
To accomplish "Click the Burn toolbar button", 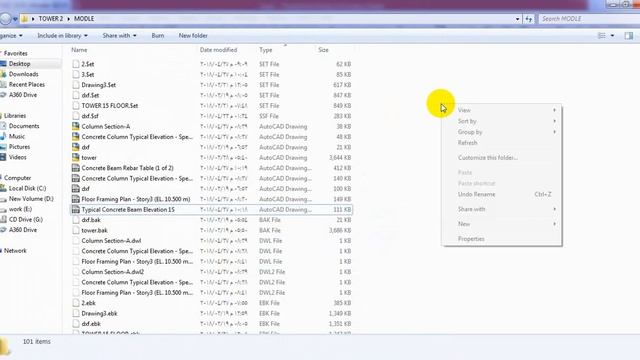I will click(158, 36).
